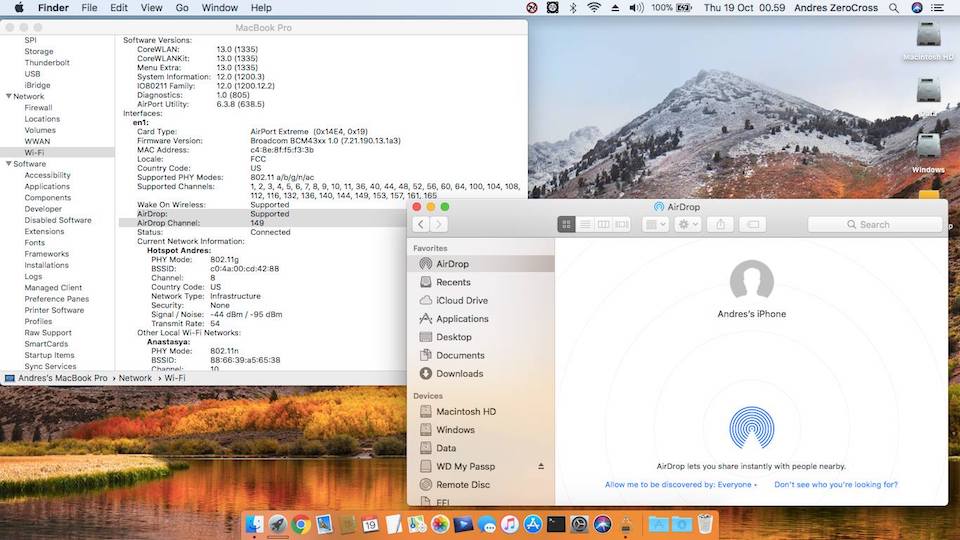
Task: Select Firewall in System Information sidebar
Action: 38,108
